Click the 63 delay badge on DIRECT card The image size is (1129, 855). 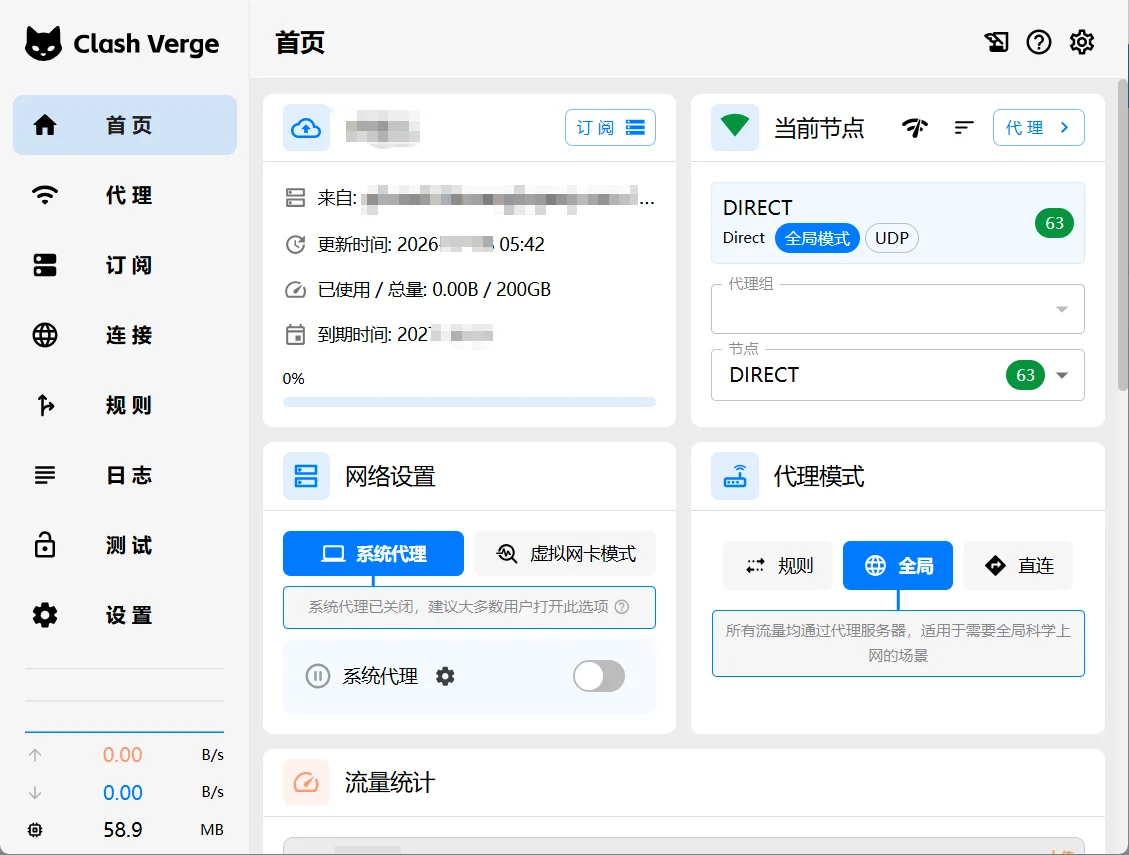click(1054, 223)
